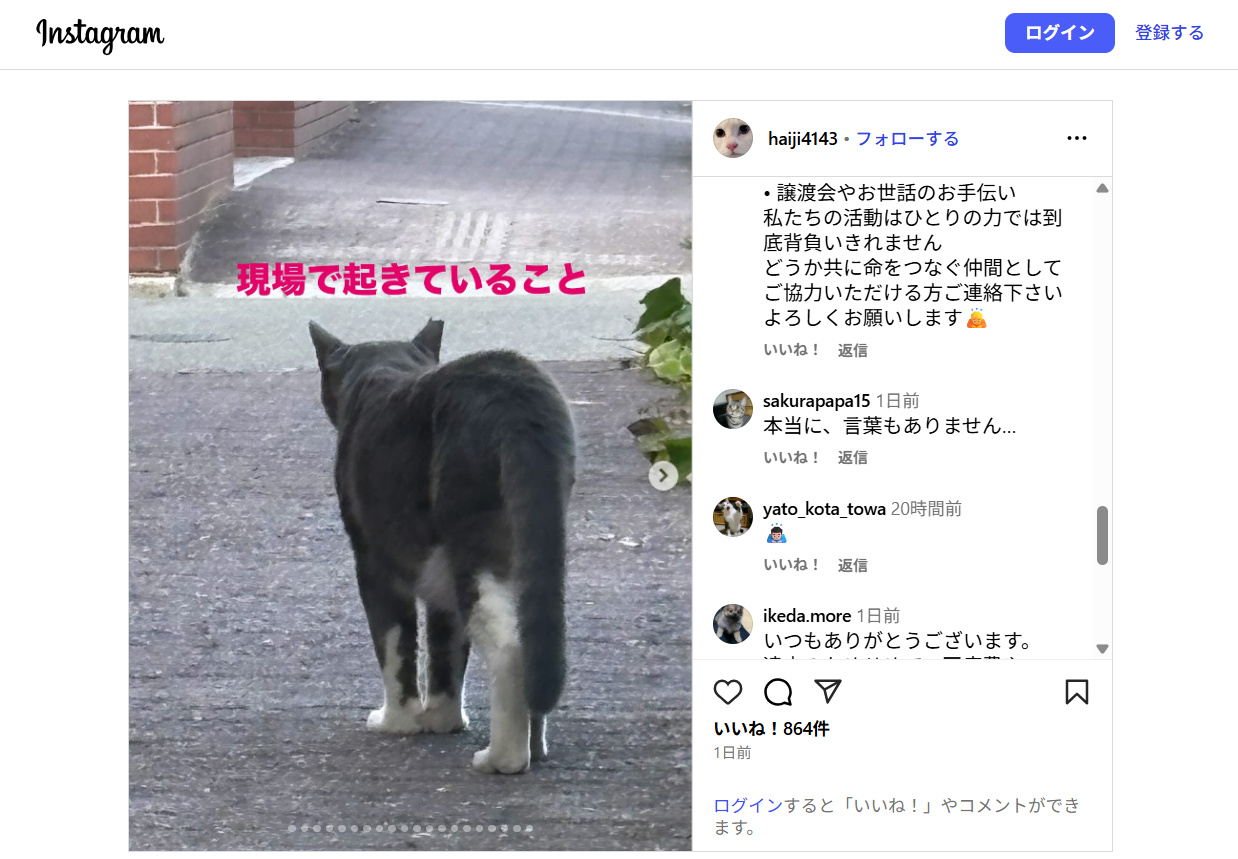Image resolution: width=1238 pixels, height=859 pixels.
Task: Open the Instagram logo home link
Action: coord(100,35)
